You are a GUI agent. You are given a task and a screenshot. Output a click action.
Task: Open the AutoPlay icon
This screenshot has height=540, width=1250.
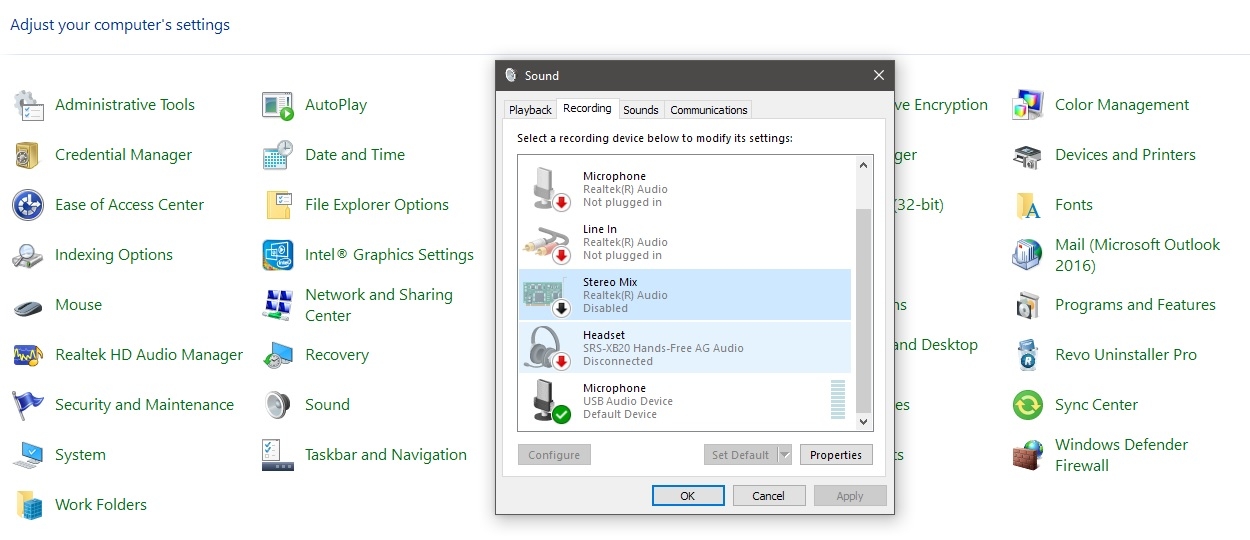point(278,105)
